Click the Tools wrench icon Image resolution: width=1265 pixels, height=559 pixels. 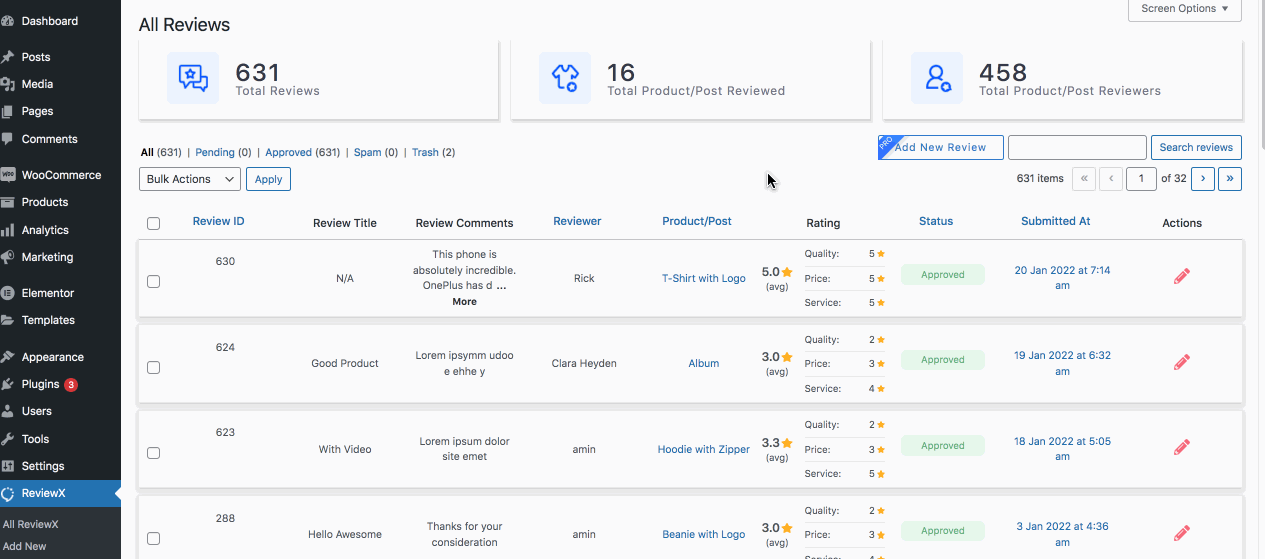pyautogui.click(x=7, y=439)
